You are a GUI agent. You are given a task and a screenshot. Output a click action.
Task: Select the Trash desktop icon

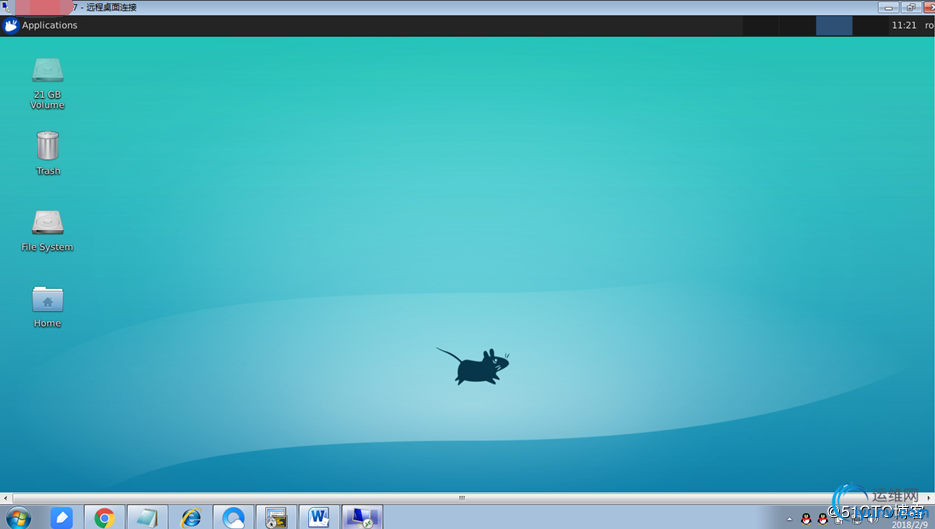48,153
